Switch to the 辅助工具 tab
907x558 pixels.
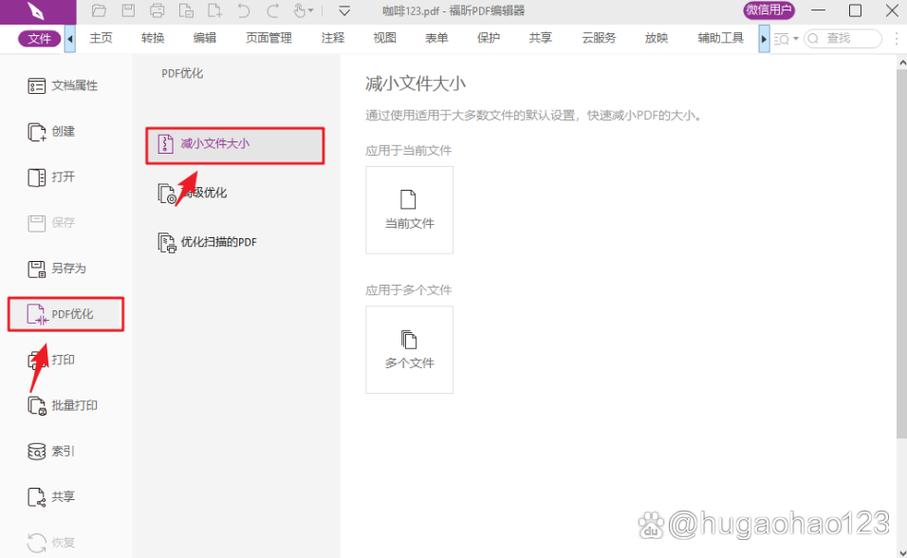tap(720, 38)
